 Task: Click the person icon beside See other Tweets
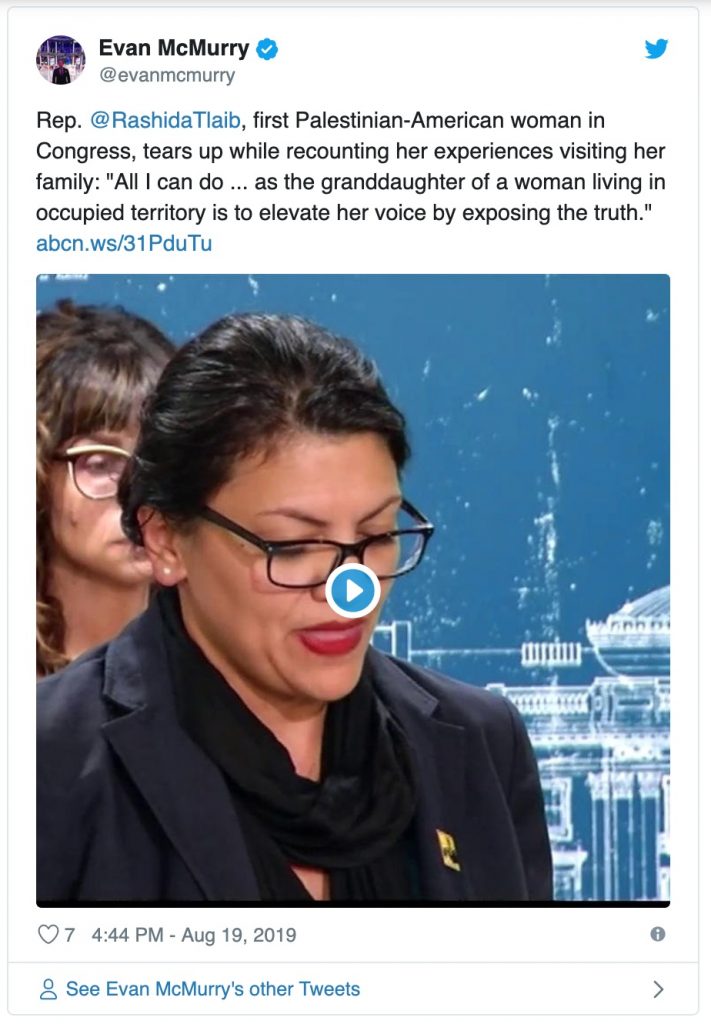pyautogui.click(x=48, y=989)
